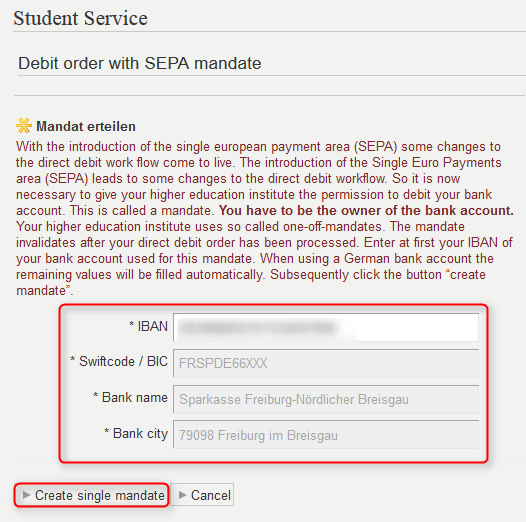Select the Bank name field with Sparkasse Freiburg

(x=326, y=399)
